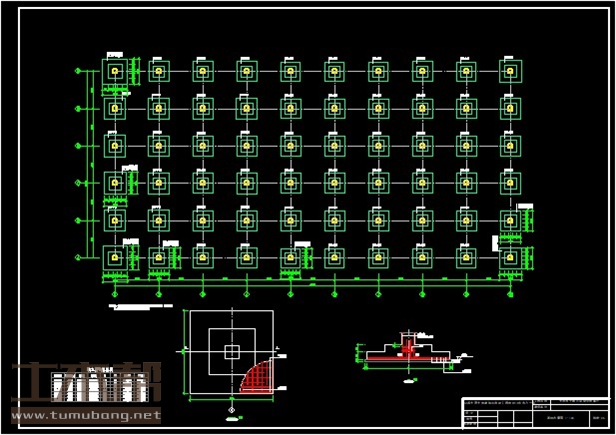Image resolution: width=616 pixels, height=435 pixels.
Task: Select the top-right corner footing symbol
Action: (x=510, y=71)
